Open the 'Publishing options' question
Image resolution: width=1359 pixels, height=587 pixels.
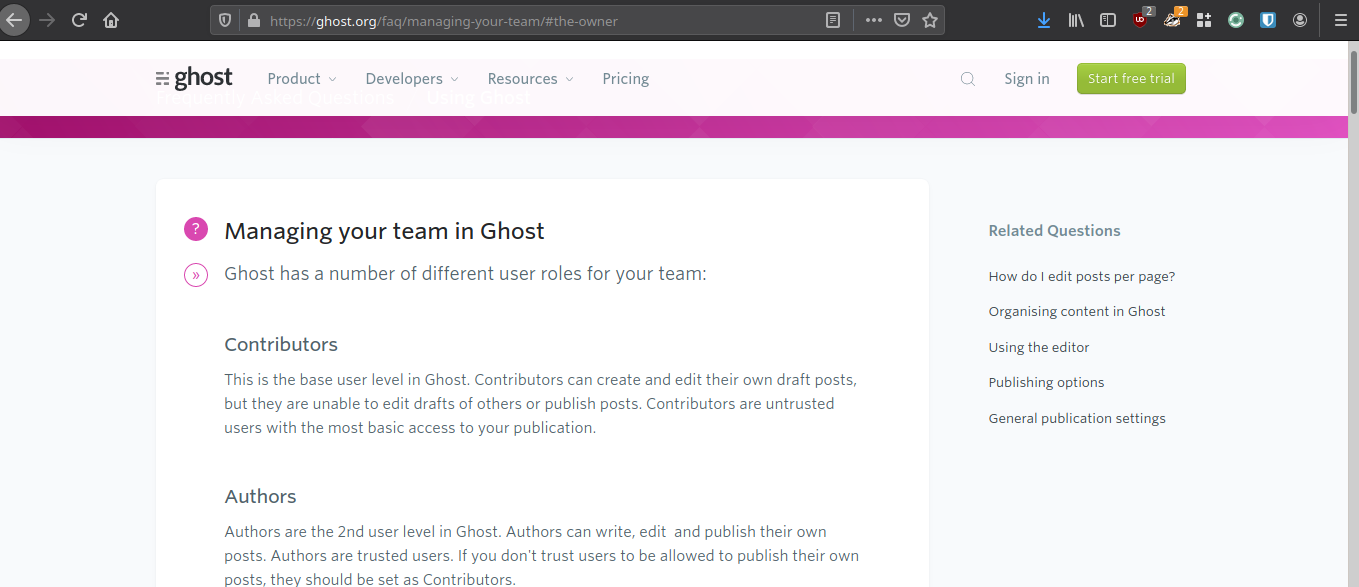click(1047, 382)
